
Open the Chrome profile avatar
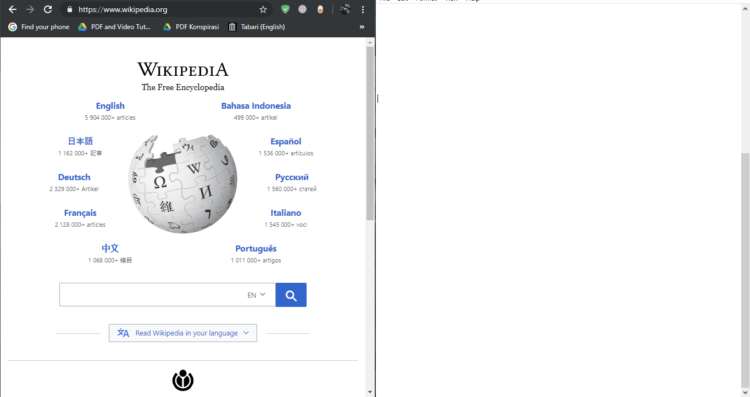[345, 9]
